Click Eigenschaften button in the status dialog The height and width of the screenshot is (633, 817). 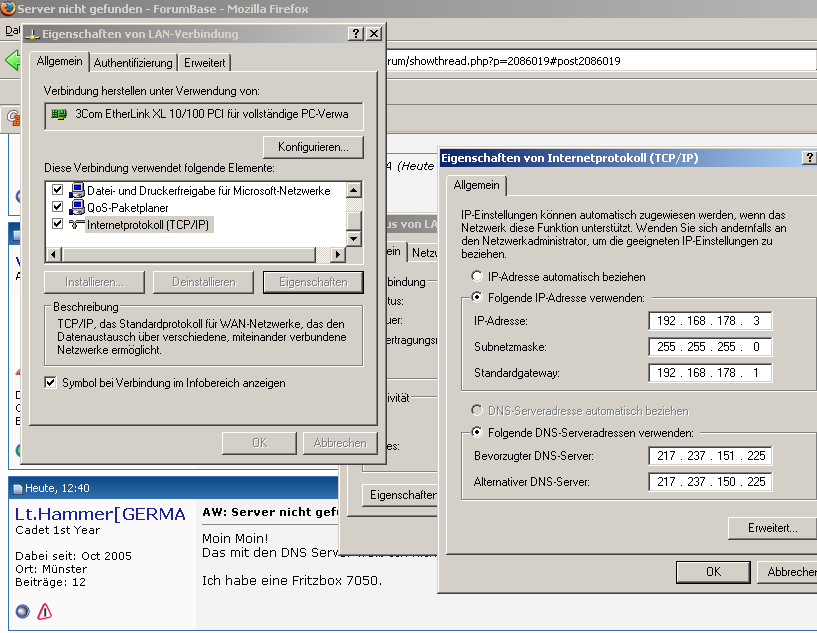click(400, 494)
